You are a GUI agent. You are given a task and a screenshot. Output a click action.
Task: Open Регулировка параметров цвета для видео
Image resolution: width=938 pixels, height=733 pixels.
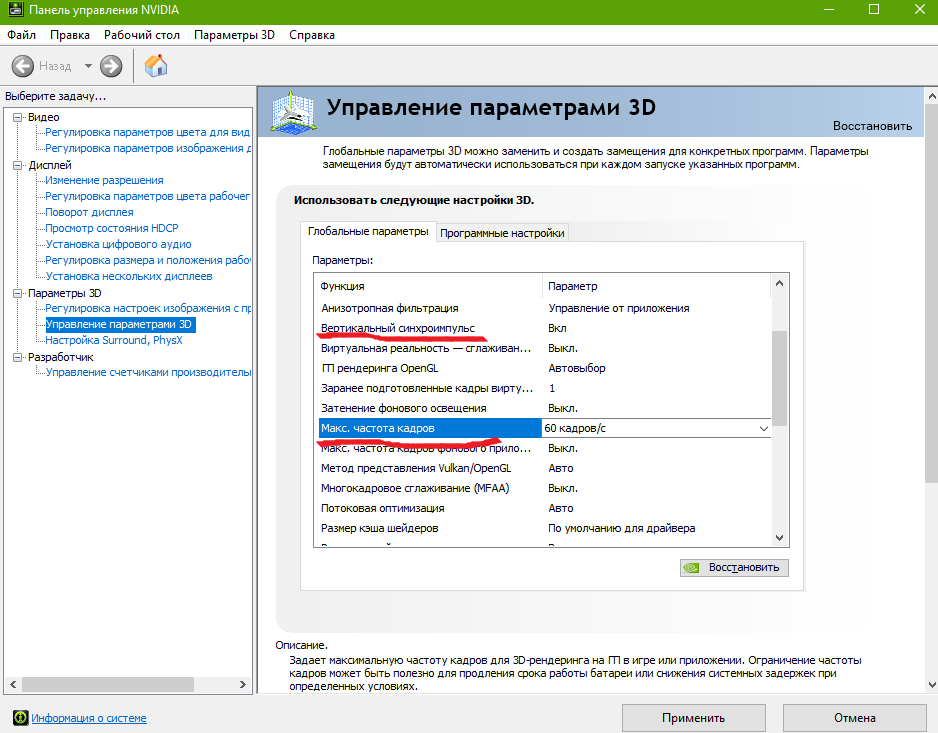[148, 132]
